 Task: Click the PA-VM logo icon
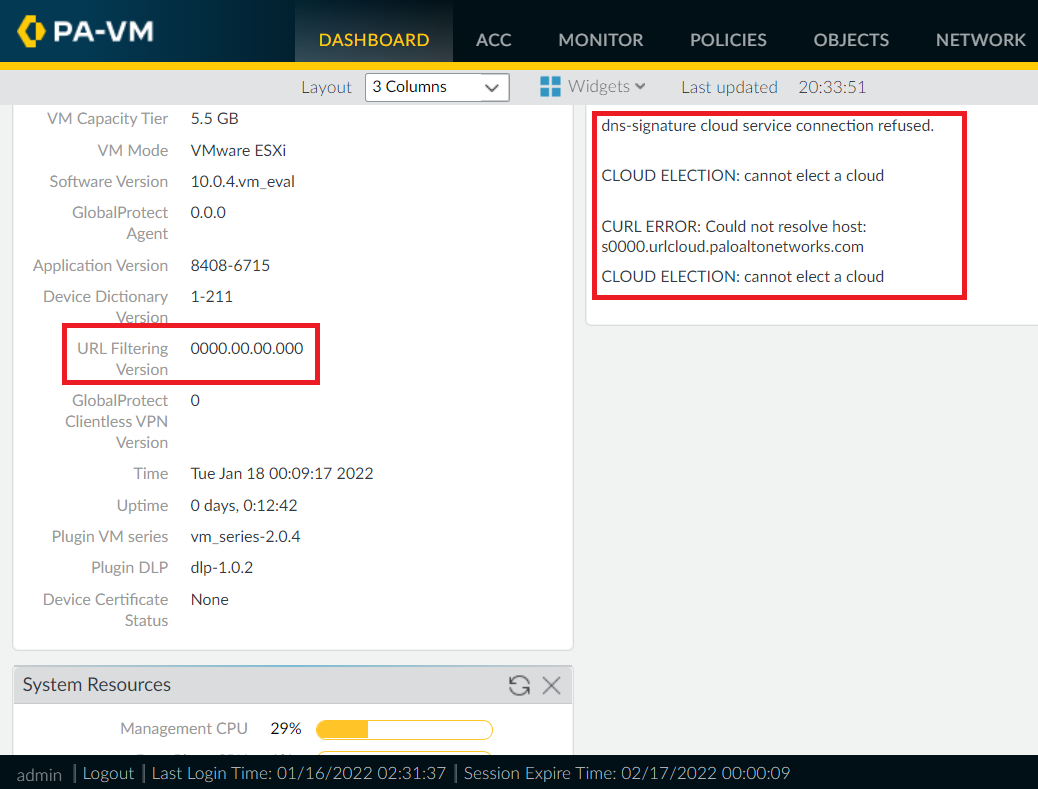click(31, 31)
